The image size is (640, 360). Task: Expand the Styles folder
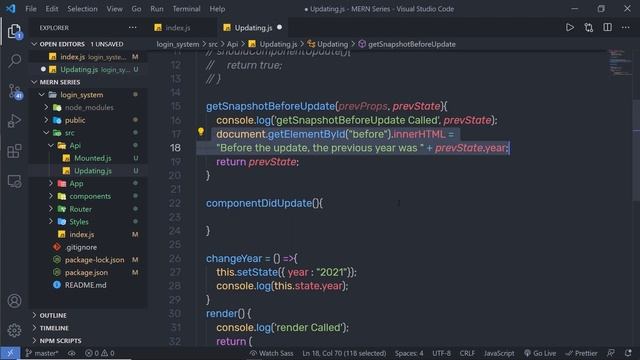(51, 222)
